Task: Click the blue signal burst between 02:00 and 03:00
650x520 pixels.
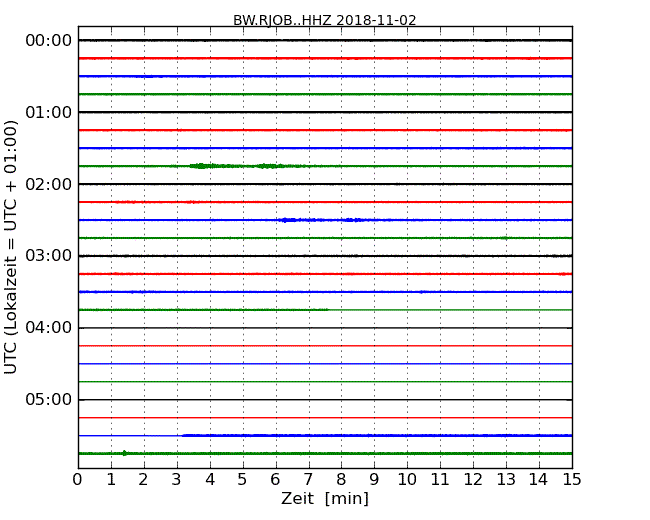Action: pyautogui.click(x=321, y=220)
